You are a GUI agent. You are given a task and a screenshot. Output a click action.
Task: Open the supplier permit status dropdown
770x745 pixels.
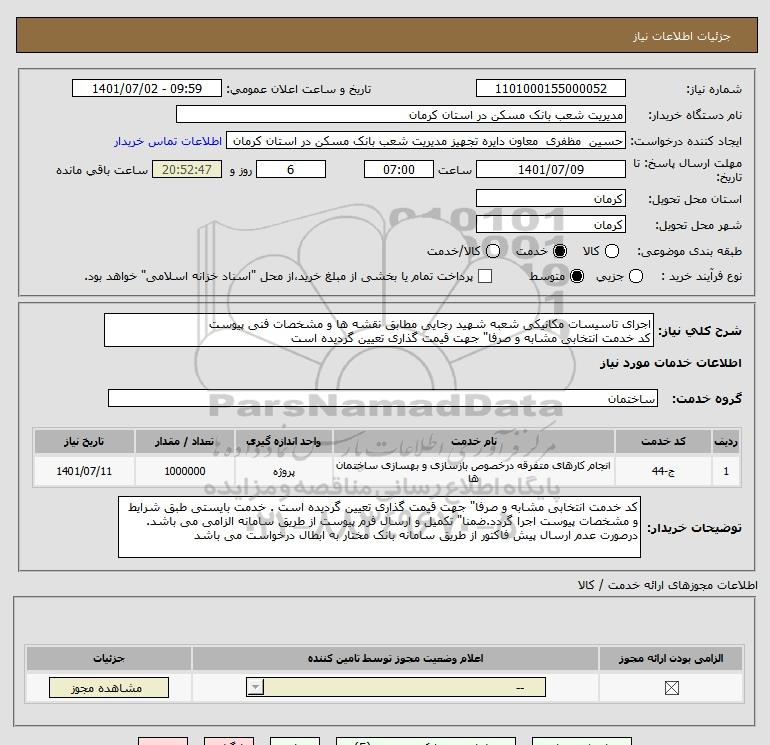pyautogui.click(x=396, y=687)
